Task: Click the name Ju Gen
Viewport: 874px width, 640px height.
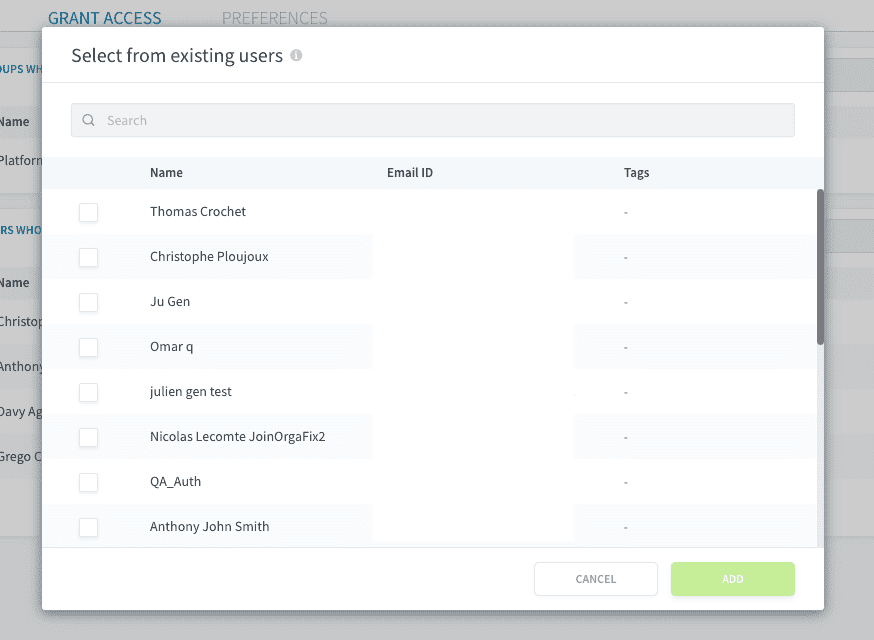Action: [170, 302]
